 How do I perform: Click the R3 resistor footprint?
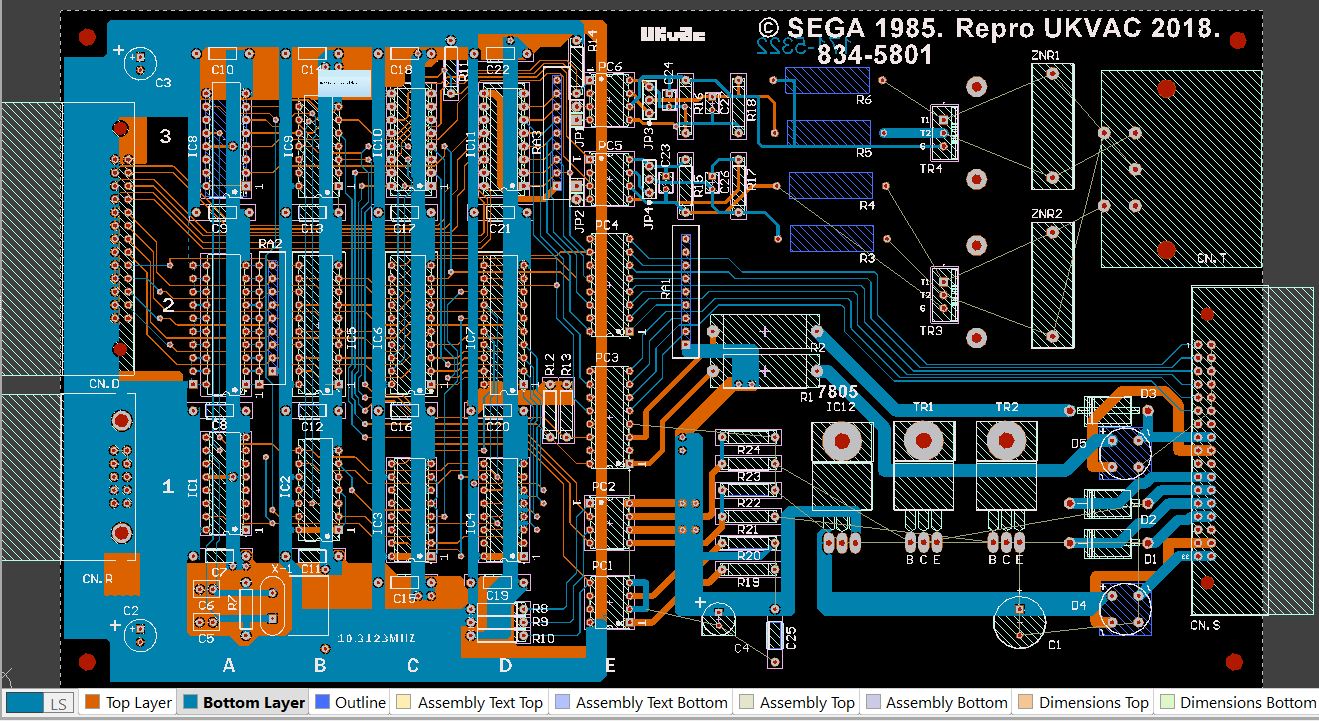[x=830, y=237]
